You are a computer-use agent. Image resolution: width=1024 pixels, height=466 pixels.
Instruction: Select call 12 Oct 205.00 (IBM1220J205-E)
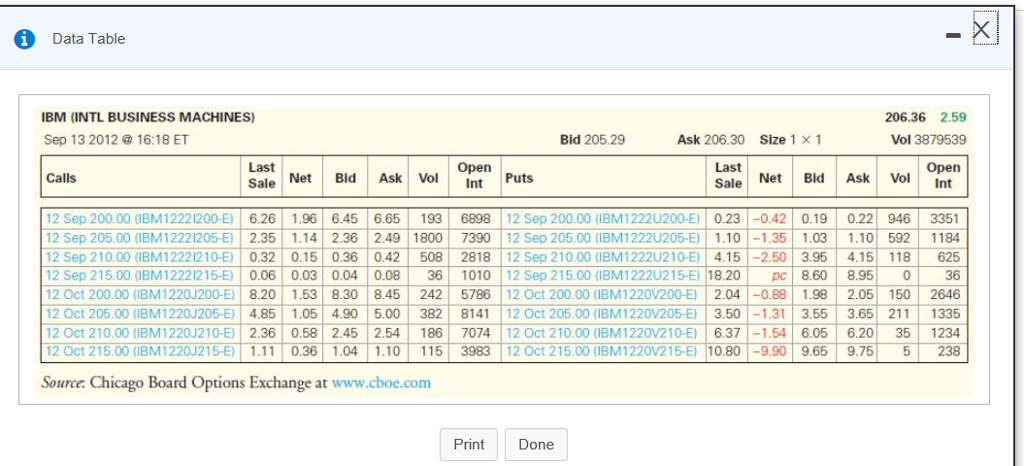pyautogui.click(x=140, y=313)
